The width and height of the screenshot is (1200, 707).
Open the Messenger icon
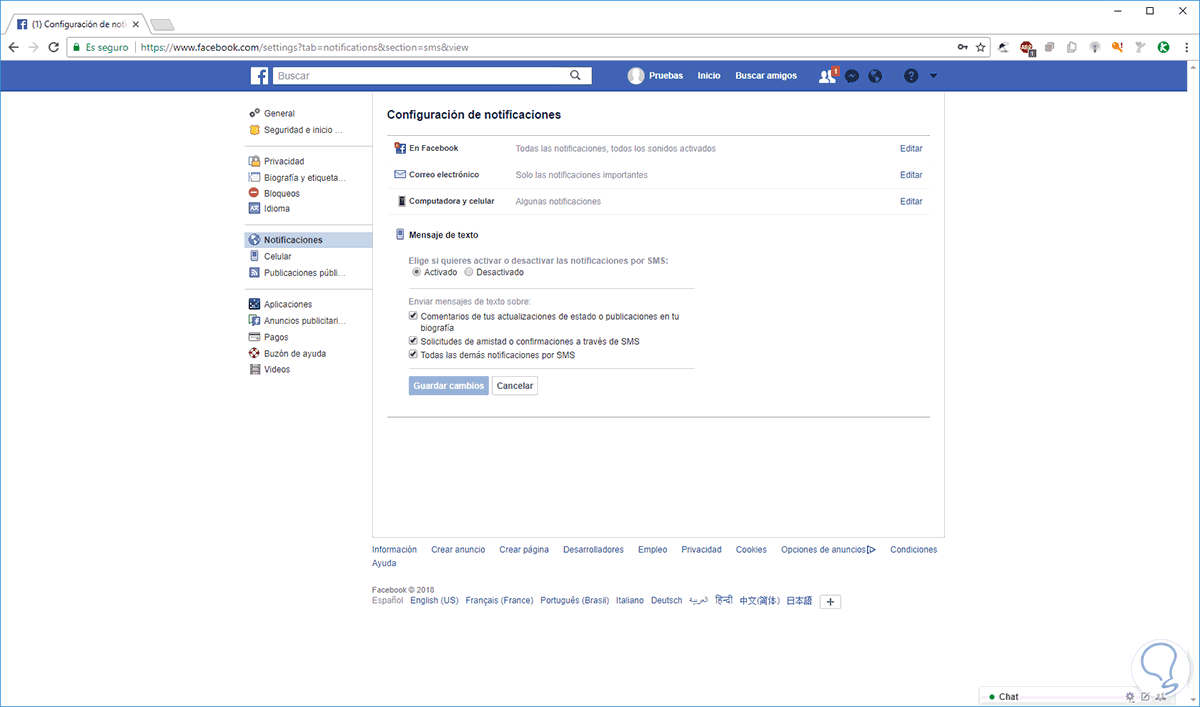click(852, 76)
